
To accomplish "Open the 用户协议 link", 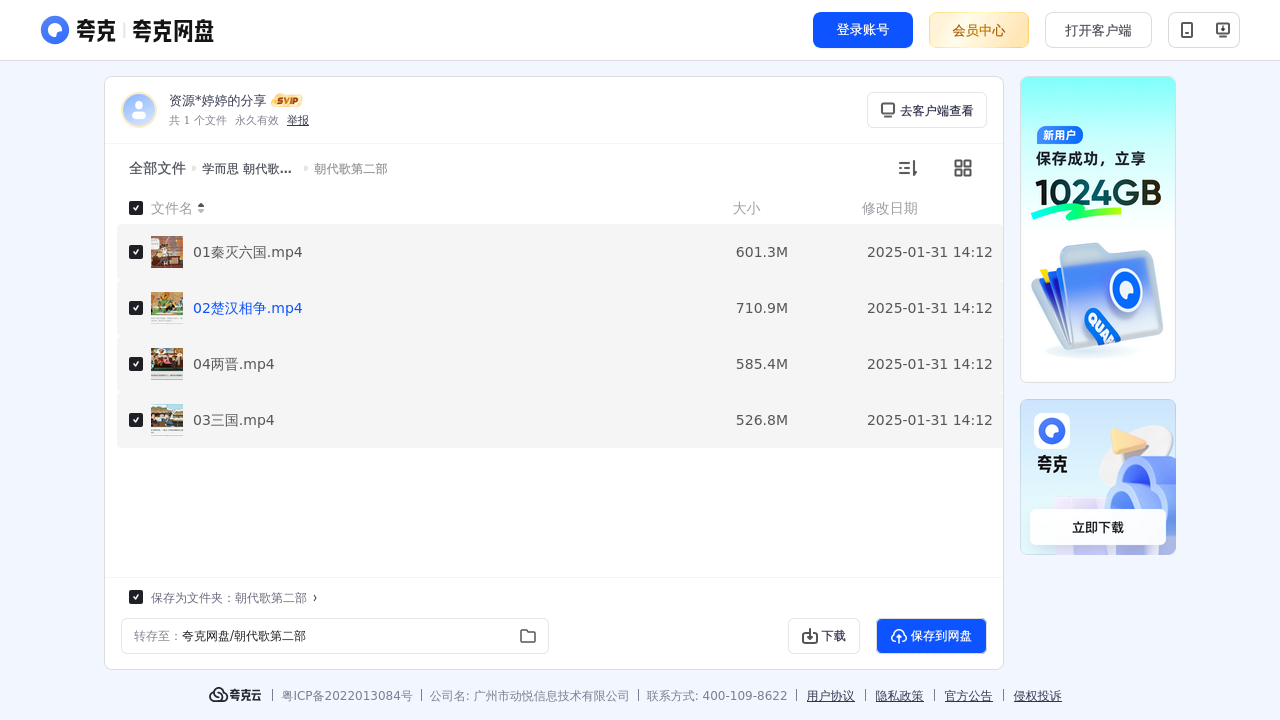I will pos(831,695).
